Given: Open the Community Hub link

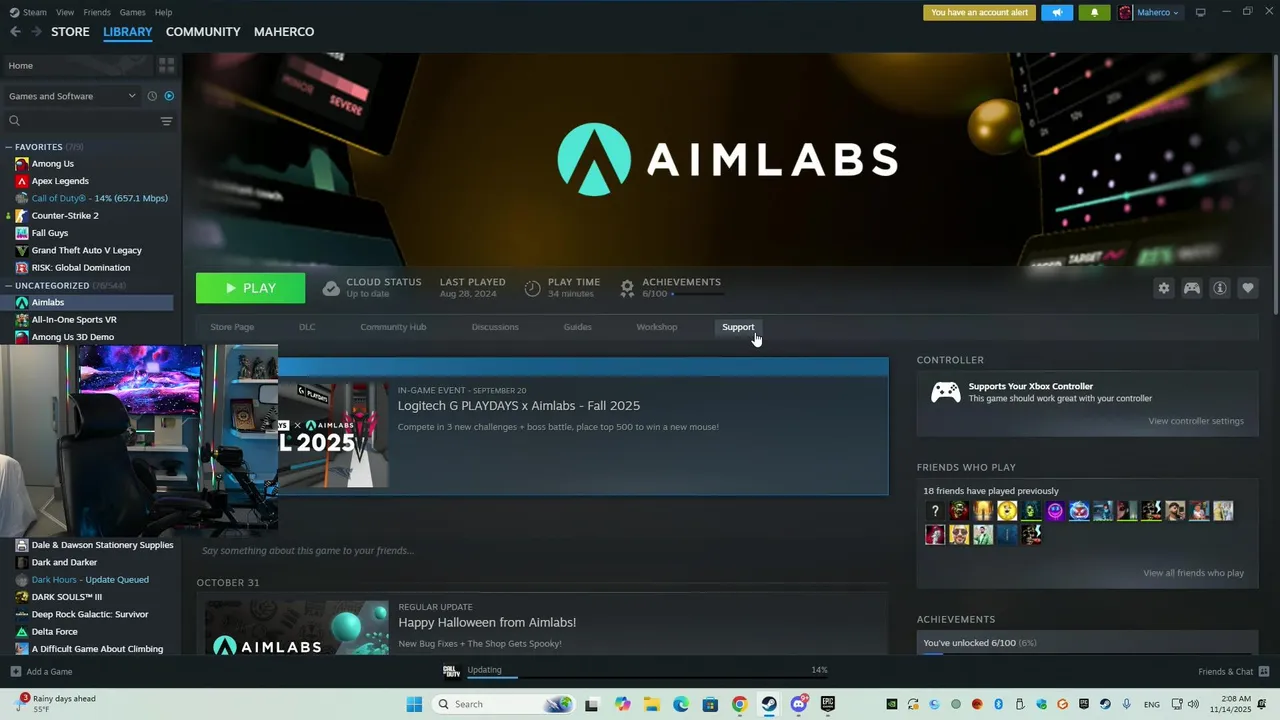Looking at the screenshot, I should [x=393, y=327].
